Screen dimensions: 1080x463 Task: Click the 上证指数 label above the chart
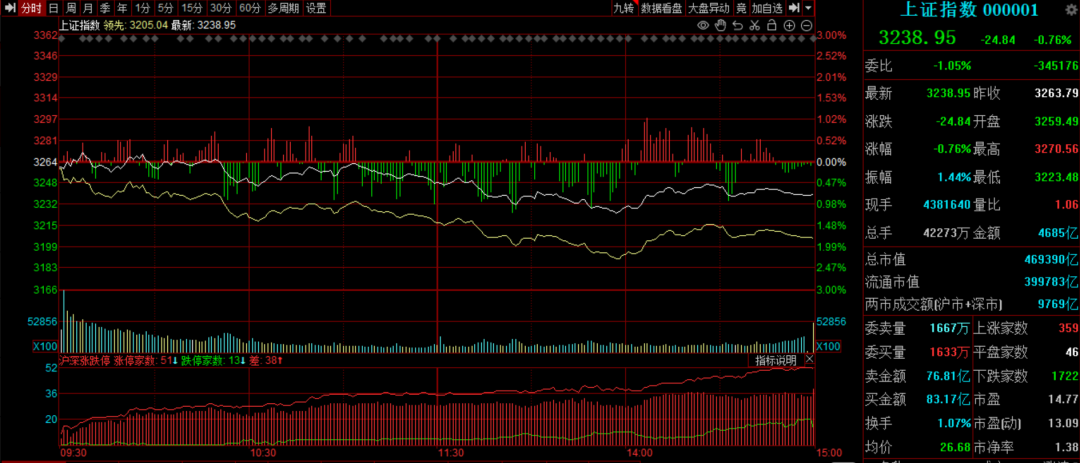point(80,25)
